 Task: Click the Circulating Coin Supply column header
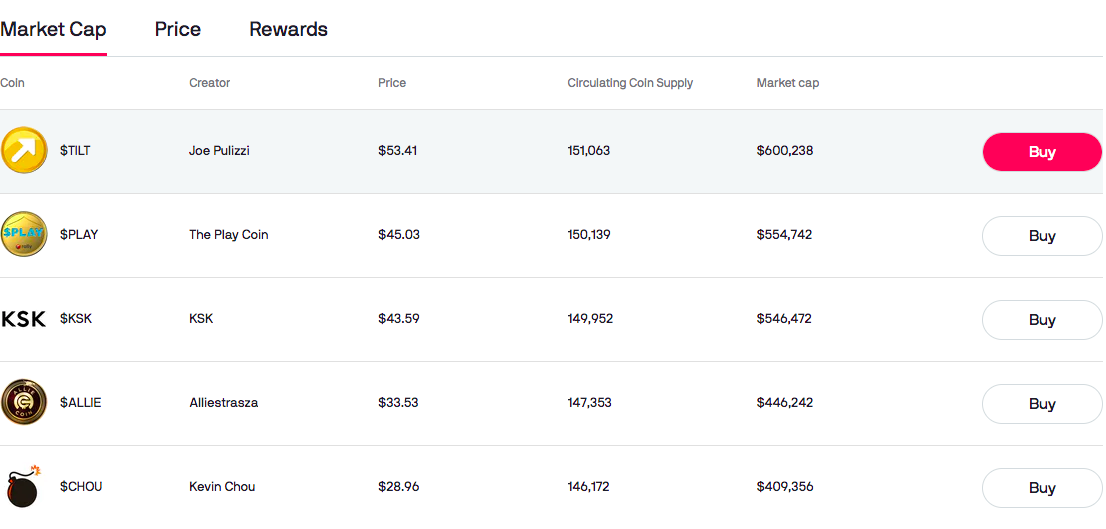point(630,83)
